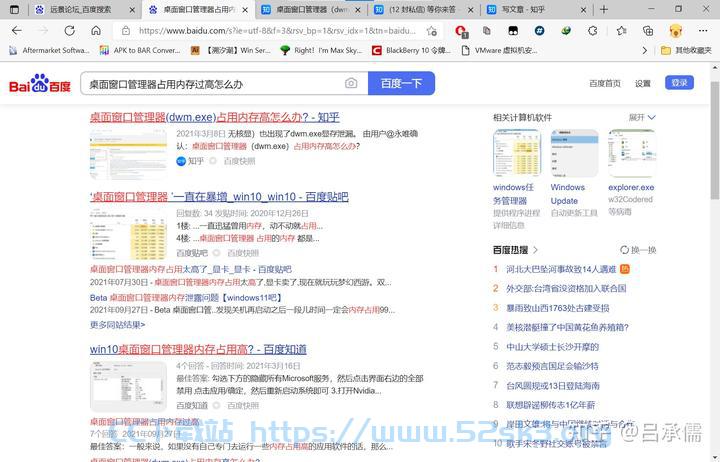Open hot search 河北大巴坠河事故致14人遇难
This screenshot has height=462, width=720.
tap(561, 269)
